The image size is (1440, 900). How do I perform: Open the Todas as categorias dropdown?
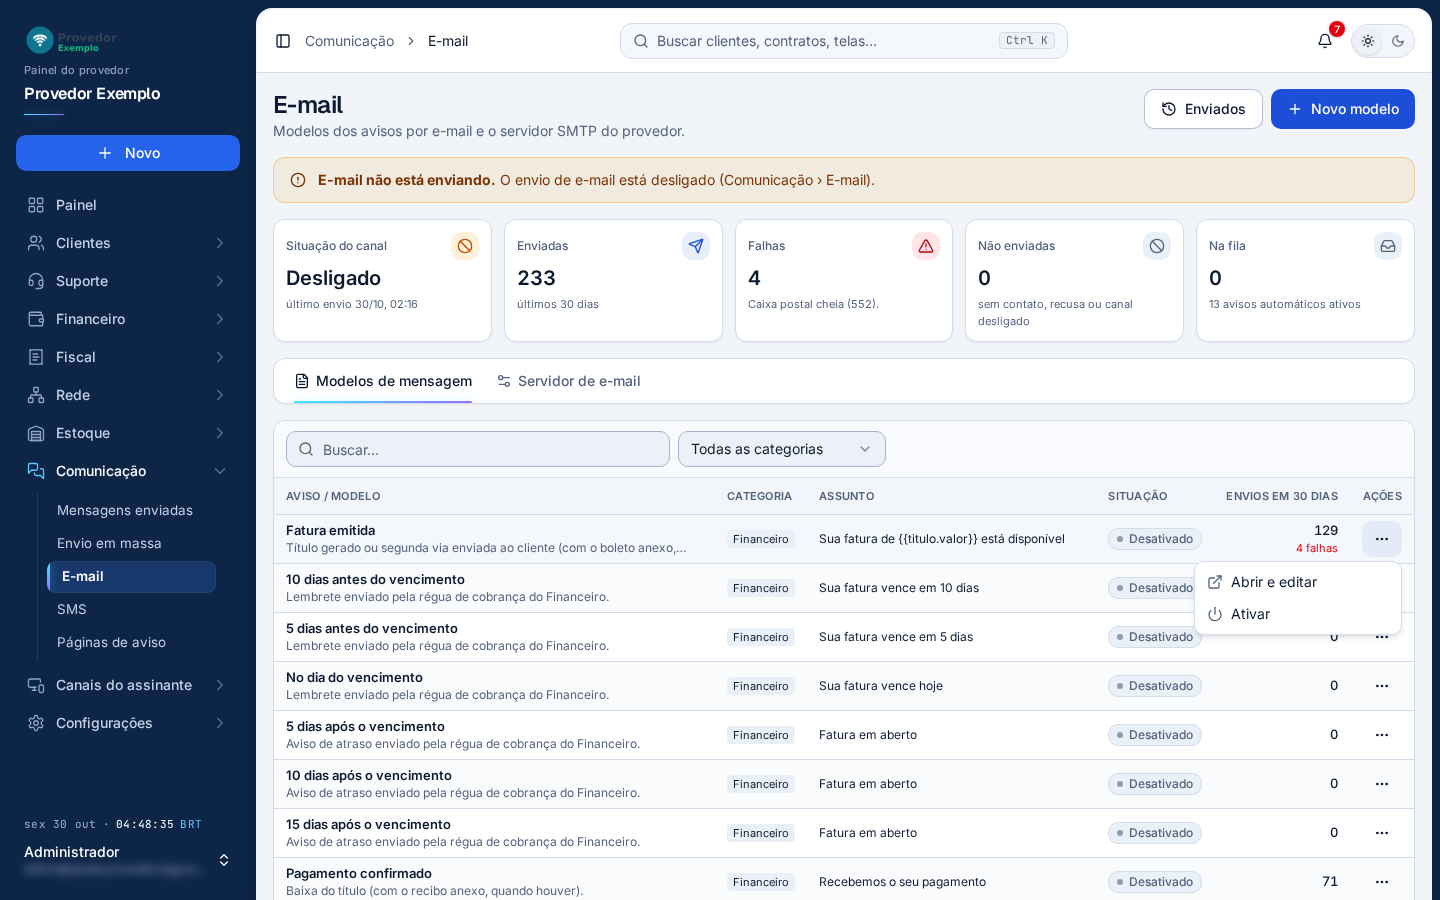click(x=782, y=449)
